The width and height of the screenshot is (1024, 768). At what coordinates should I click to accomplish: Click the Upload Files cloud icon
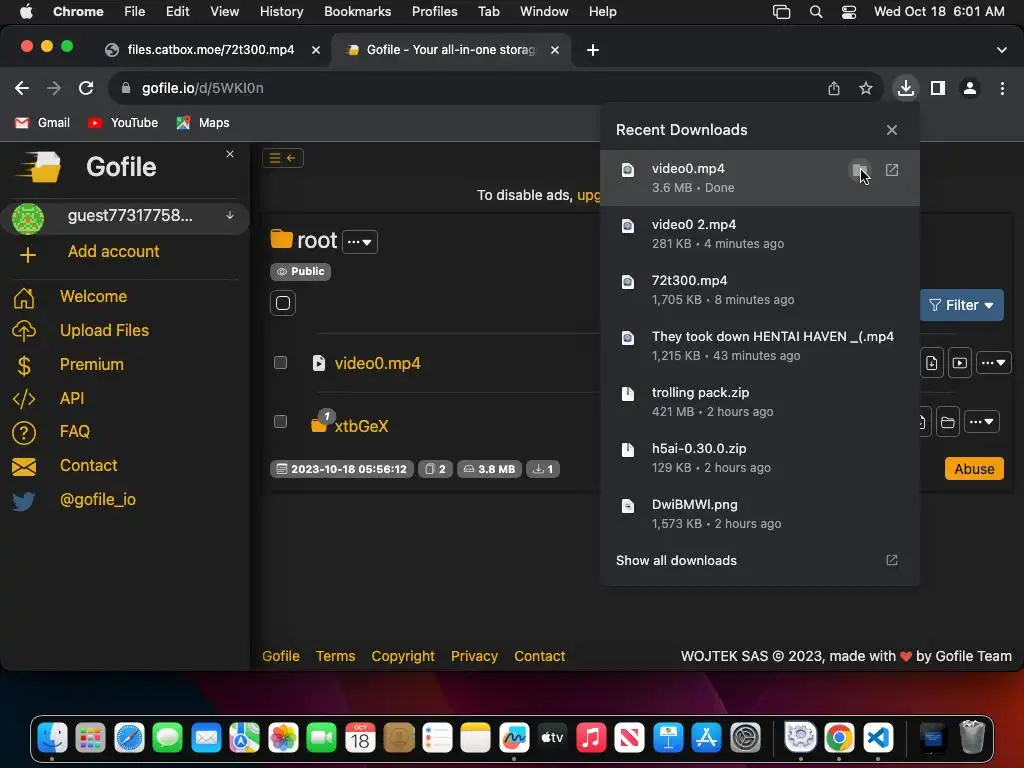24,331
